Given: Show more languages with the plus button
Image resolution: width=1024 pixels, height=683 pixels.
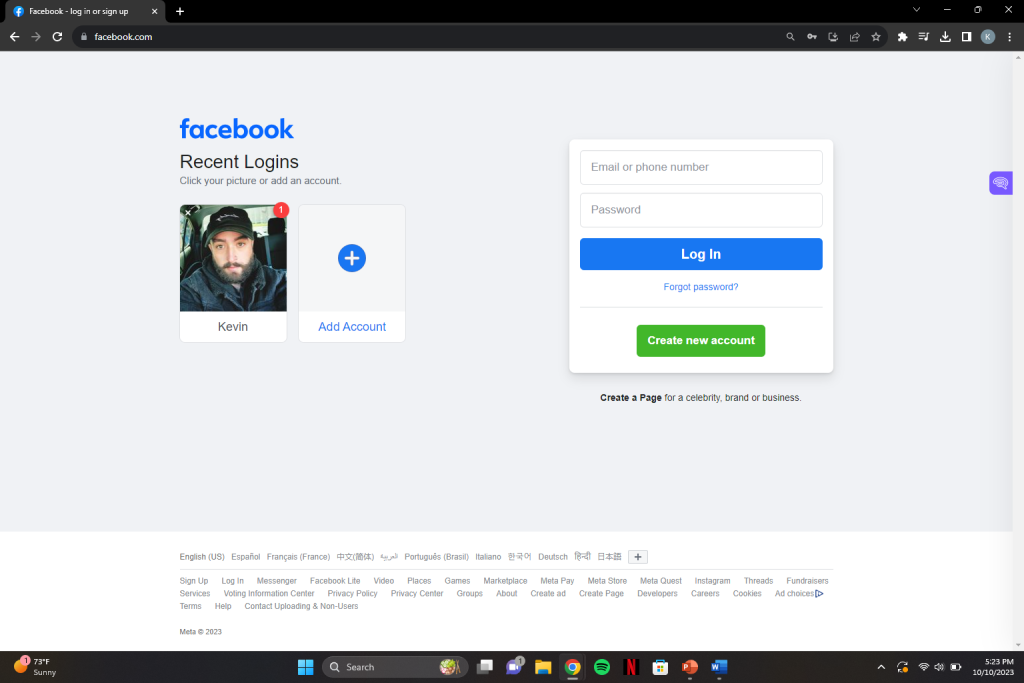Looking at the screenshot, I should (x=638, y=557).
